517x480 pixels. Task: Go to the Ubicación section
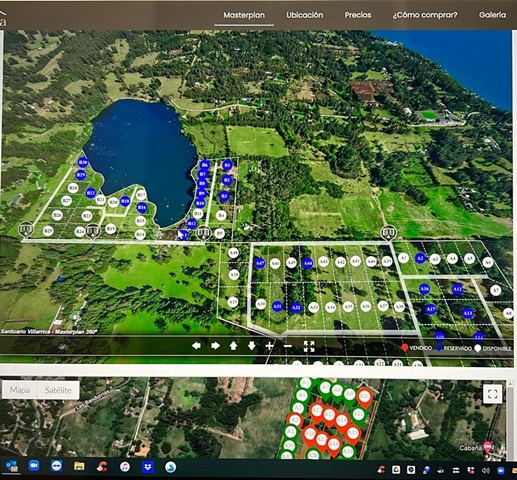tap(305, 15)
